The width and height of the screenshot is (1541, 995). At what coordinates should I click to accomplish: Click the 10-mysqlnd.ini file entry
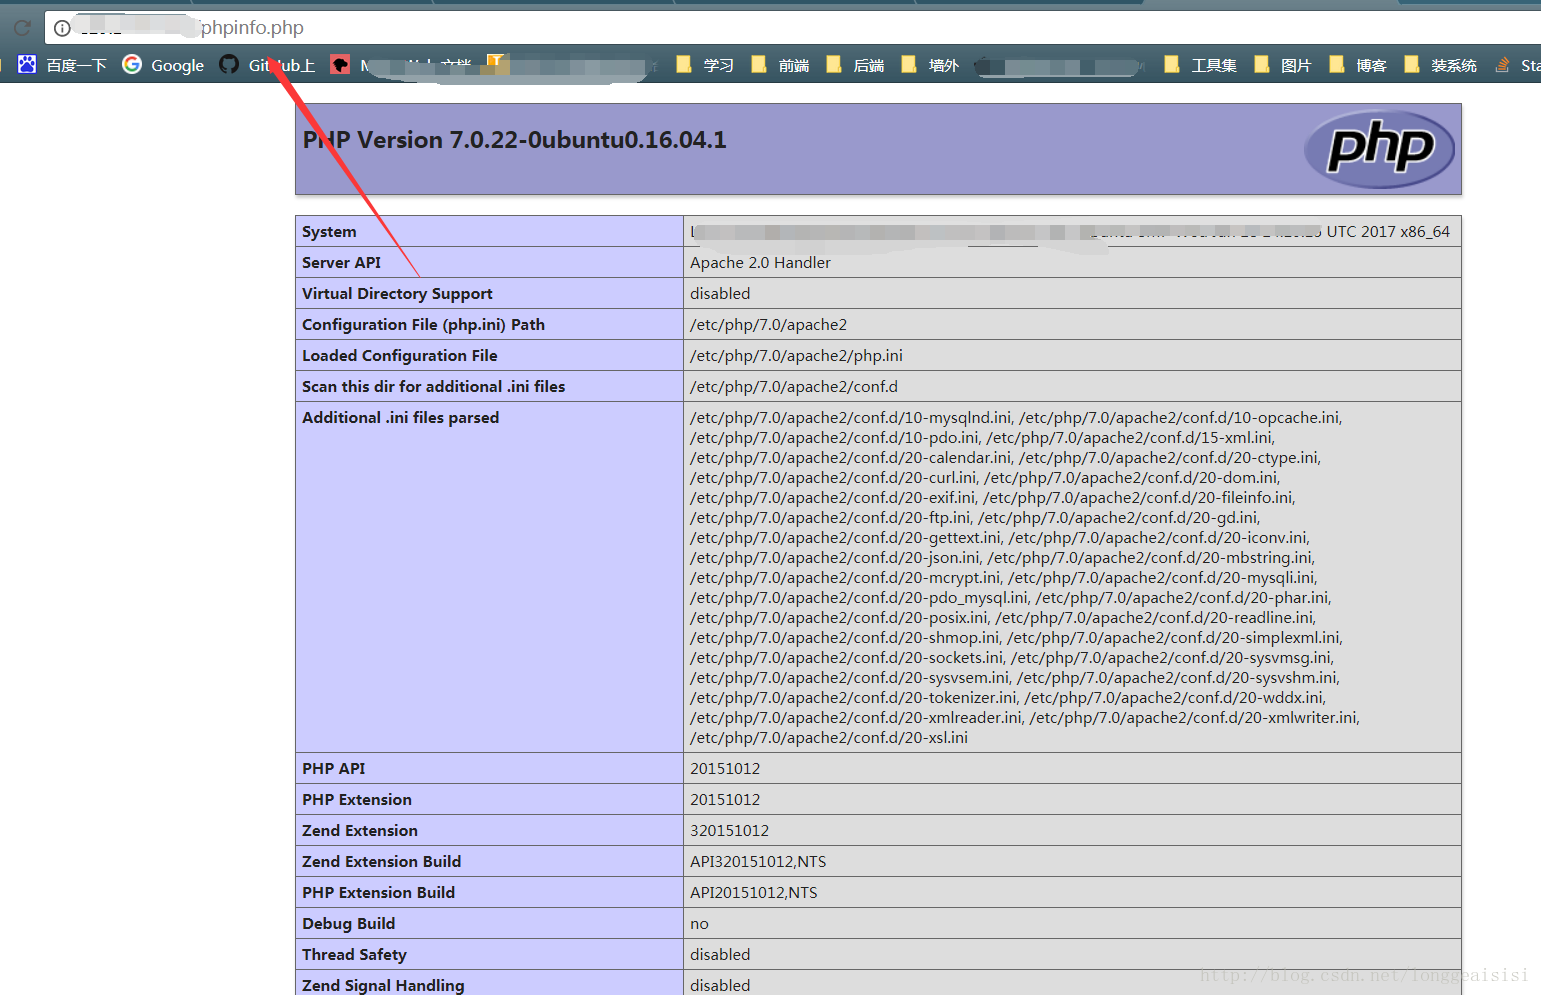(851, 417)
